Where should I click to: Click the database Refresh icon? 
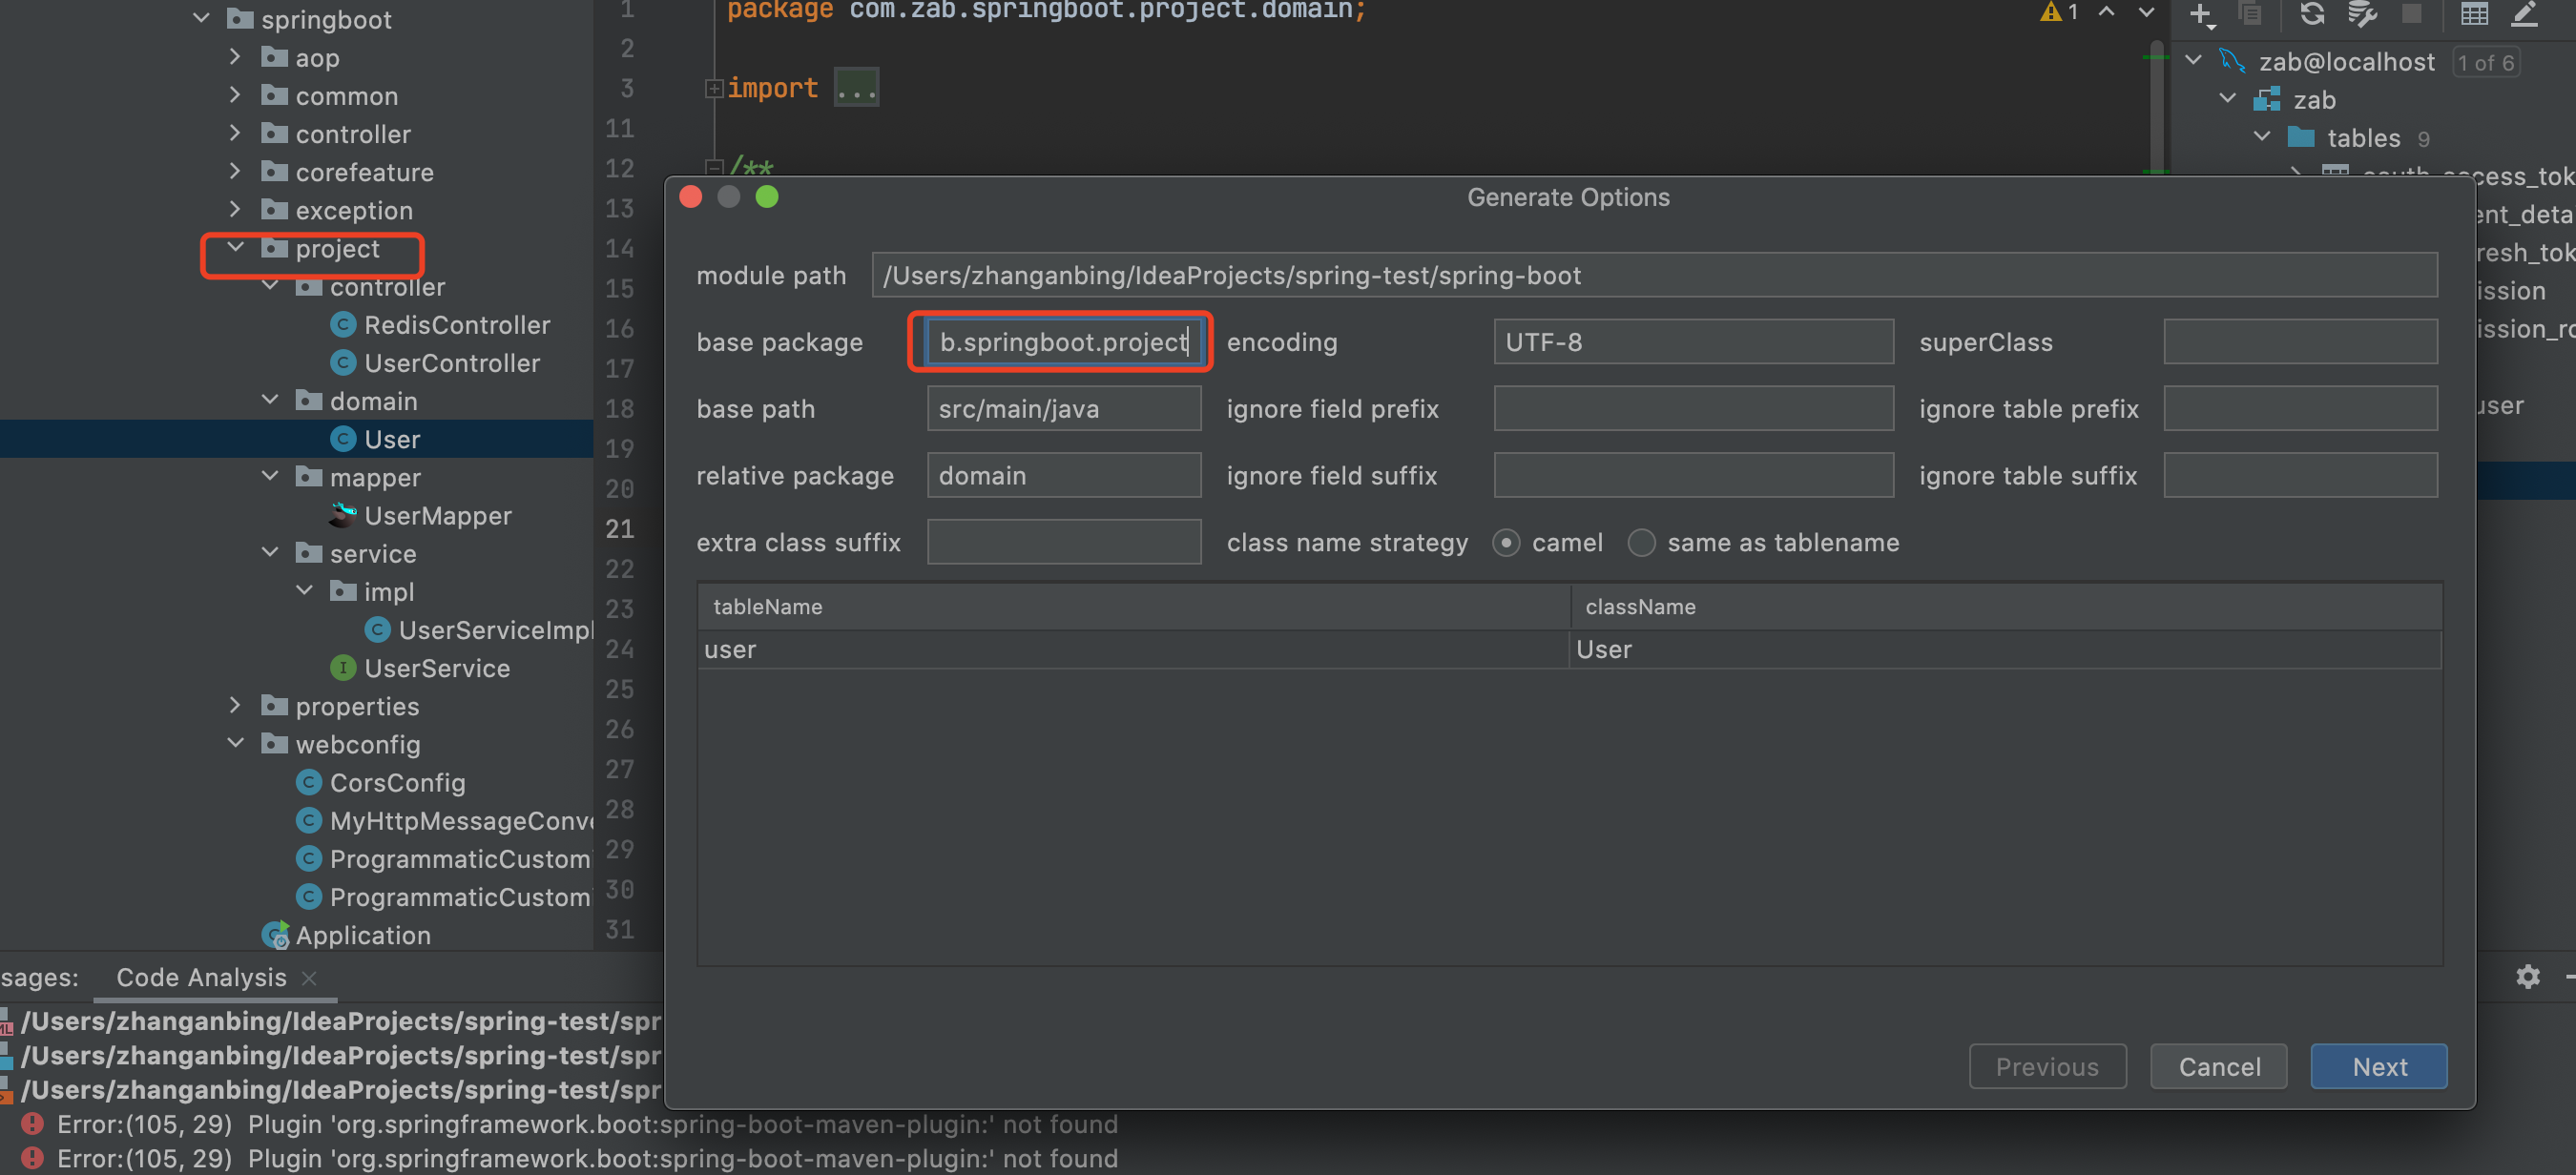click(x=2312, y=13)
